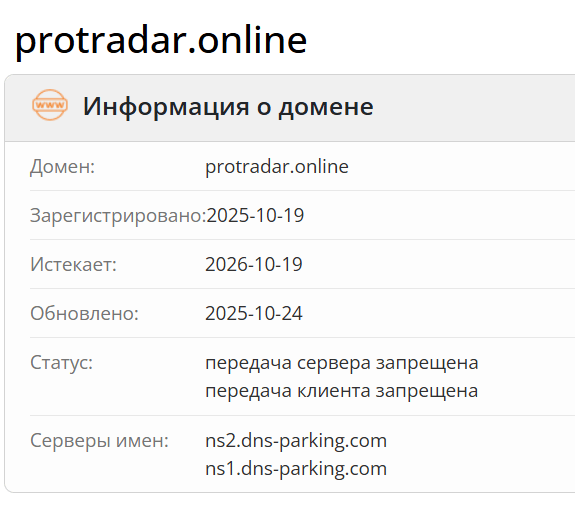Viewport: 575px width, 506px height.
Task: Select the registration date 2025-10-19
Action: point(255,215)
